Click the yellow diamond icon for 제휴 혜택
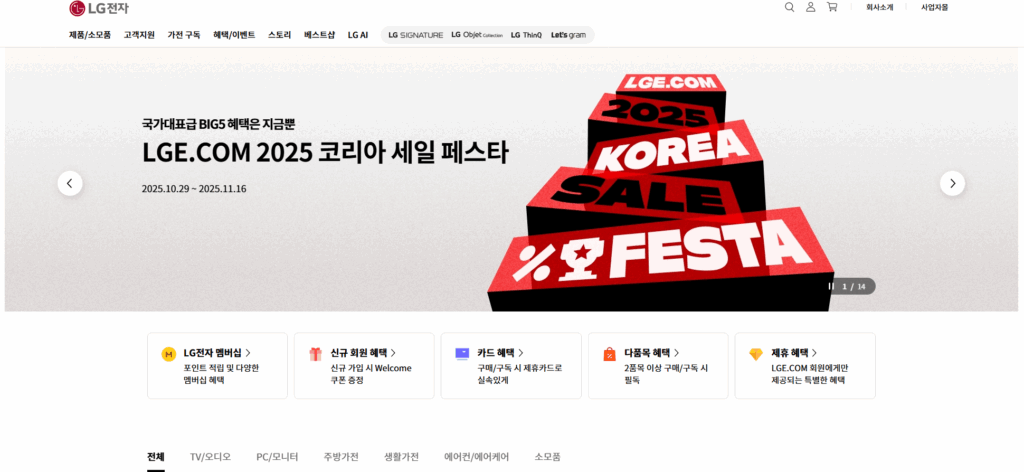 [756, 354]
